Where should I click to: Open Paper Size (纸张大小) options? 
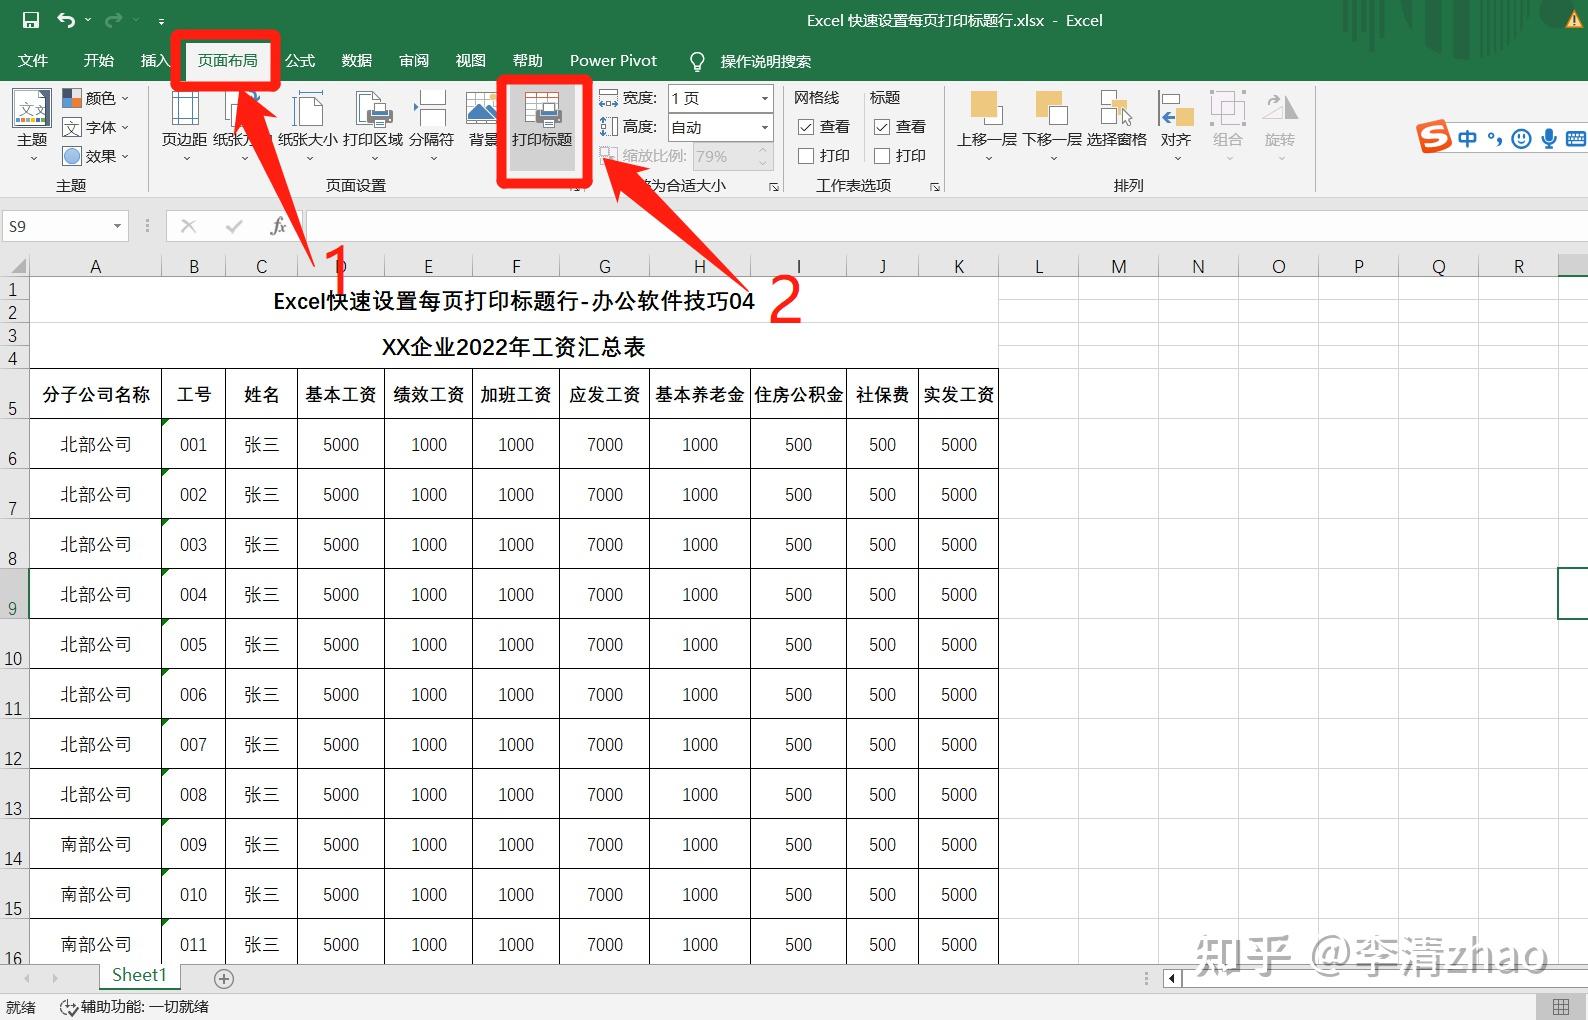click(x=308, y=126)
